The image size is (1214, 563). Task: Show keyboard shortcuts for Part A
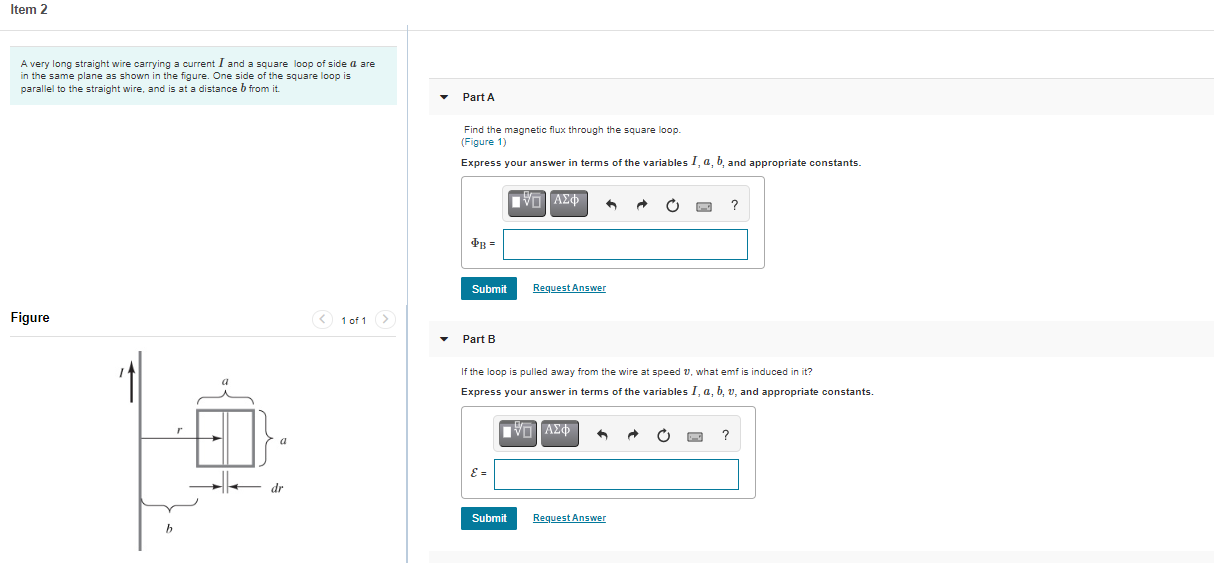point(704,206)
